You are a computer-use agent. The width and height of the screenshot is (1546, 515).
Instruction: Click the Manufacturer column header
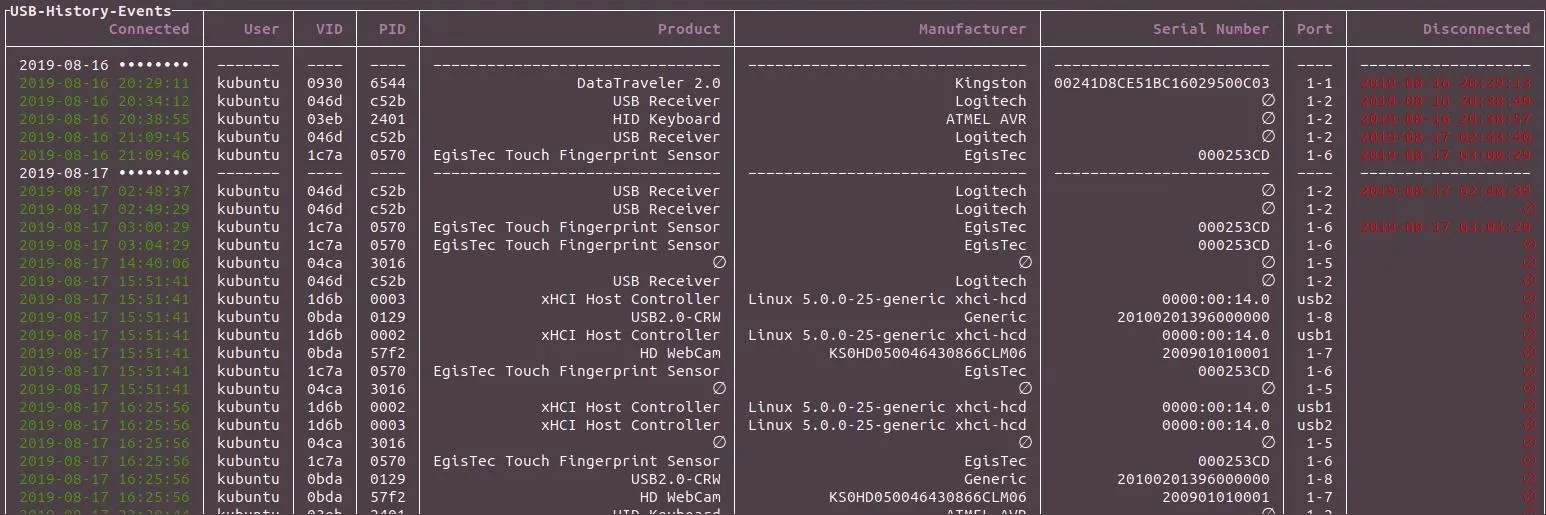coord(973,29)
